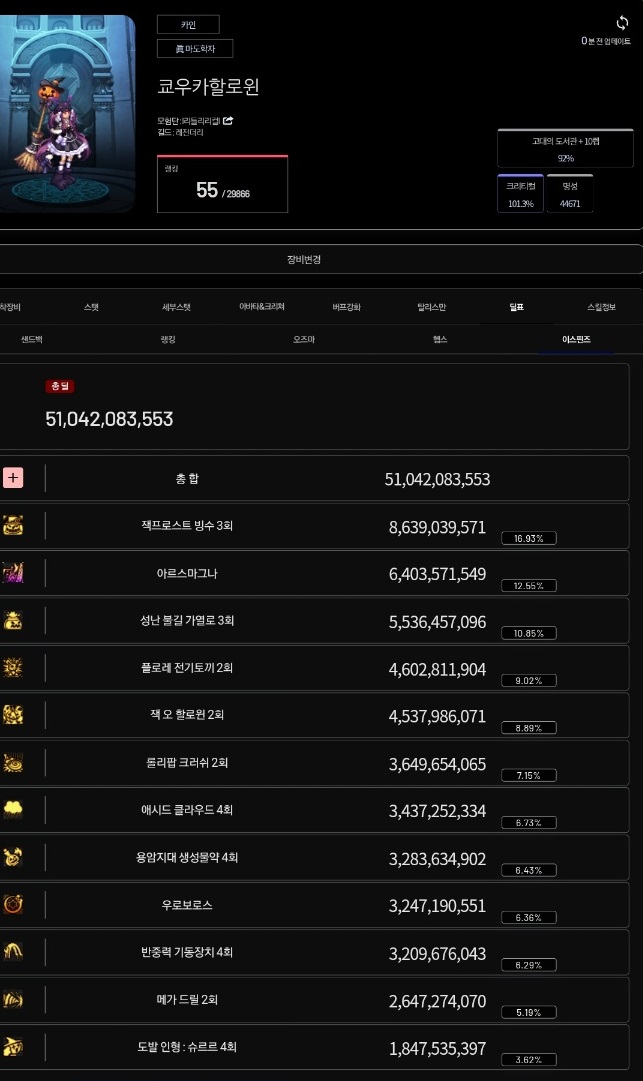Screen dimensions: 643x1081
Task: Click the refresh update icon
Action: click(x=622, y=22)
